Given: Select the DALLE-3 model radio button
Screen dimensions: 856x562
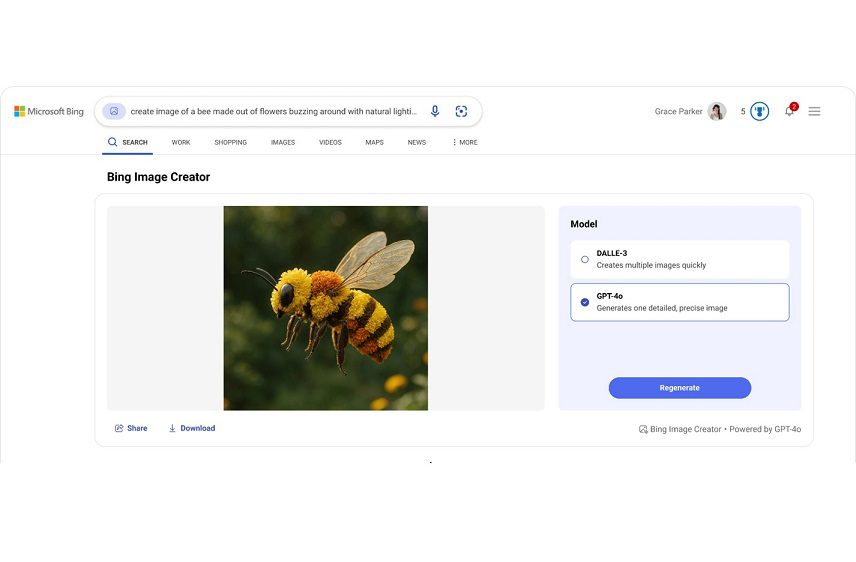Looking at the screenshot, I should point(585,260).
